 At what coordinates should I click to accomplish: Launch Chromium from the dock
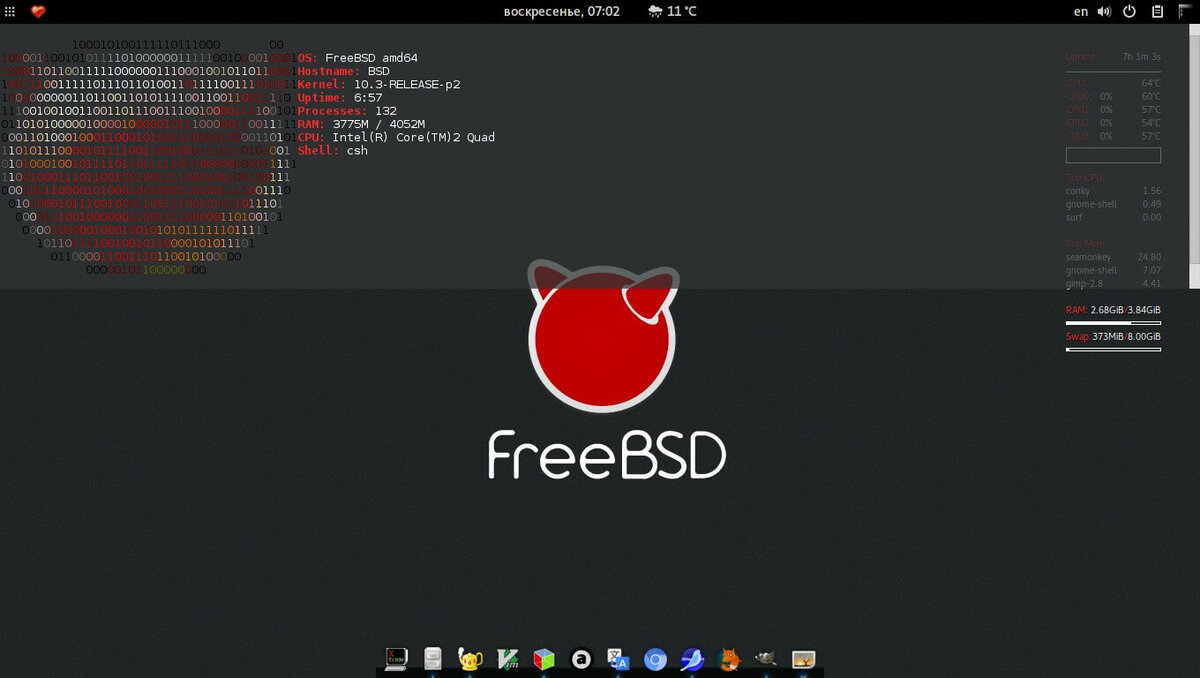click(x=654, y=659)
